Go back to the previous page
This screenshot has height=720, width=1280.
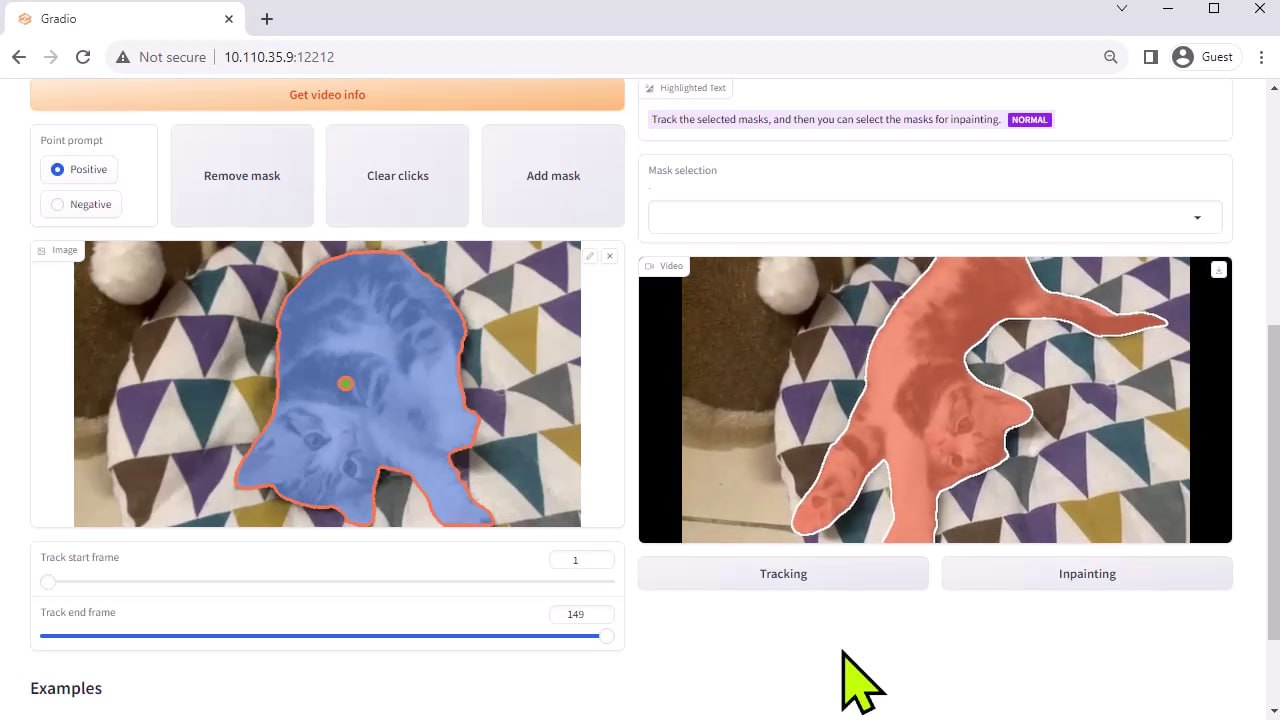[x=19, y=57]
